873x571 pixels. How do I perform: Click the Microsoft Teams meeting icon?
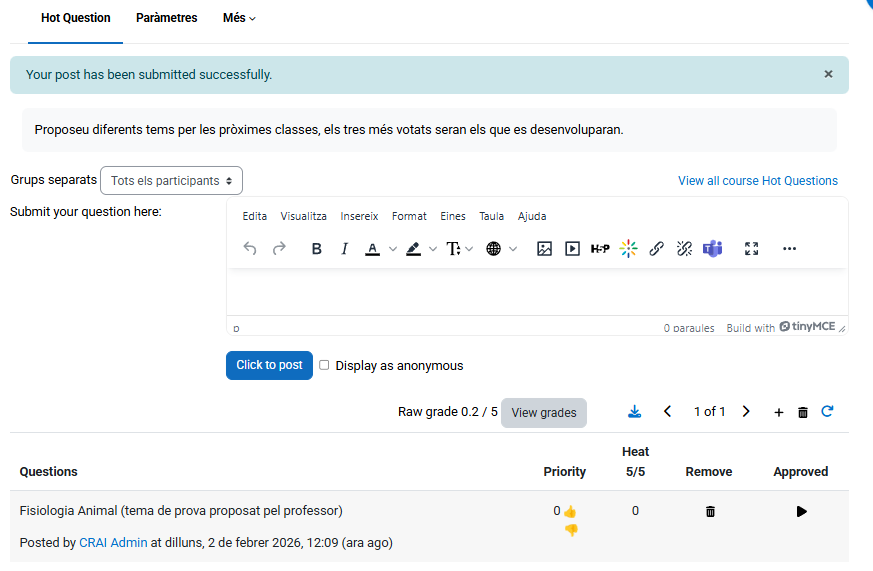pos(712,249)
